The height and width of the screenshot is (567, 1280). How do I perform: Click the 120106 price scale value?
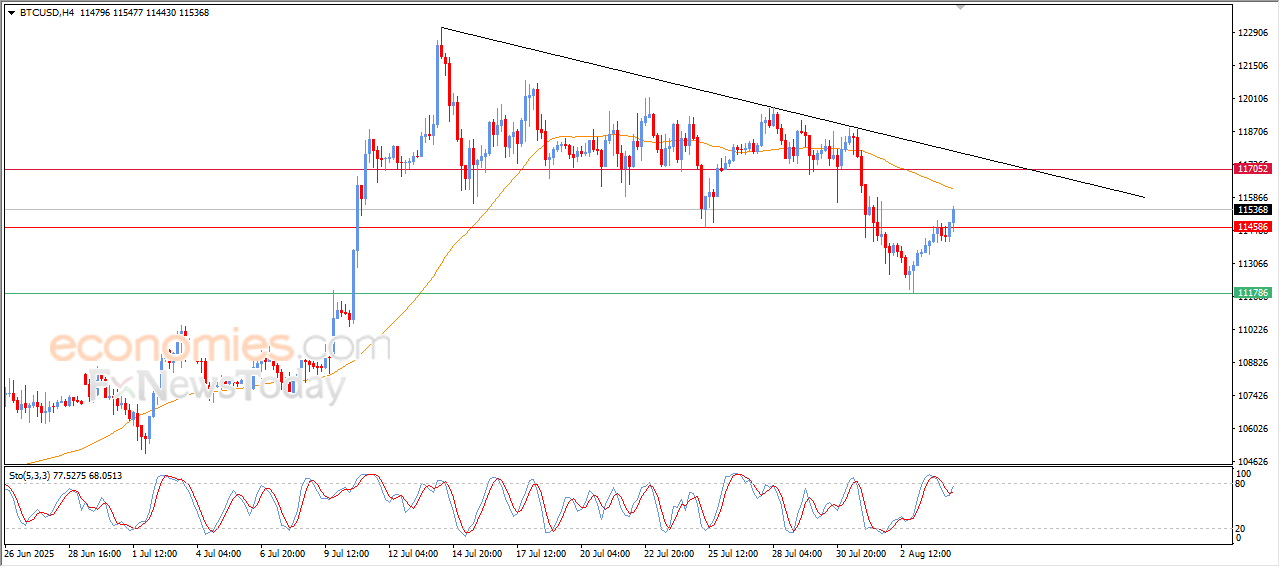(1253, 99)
